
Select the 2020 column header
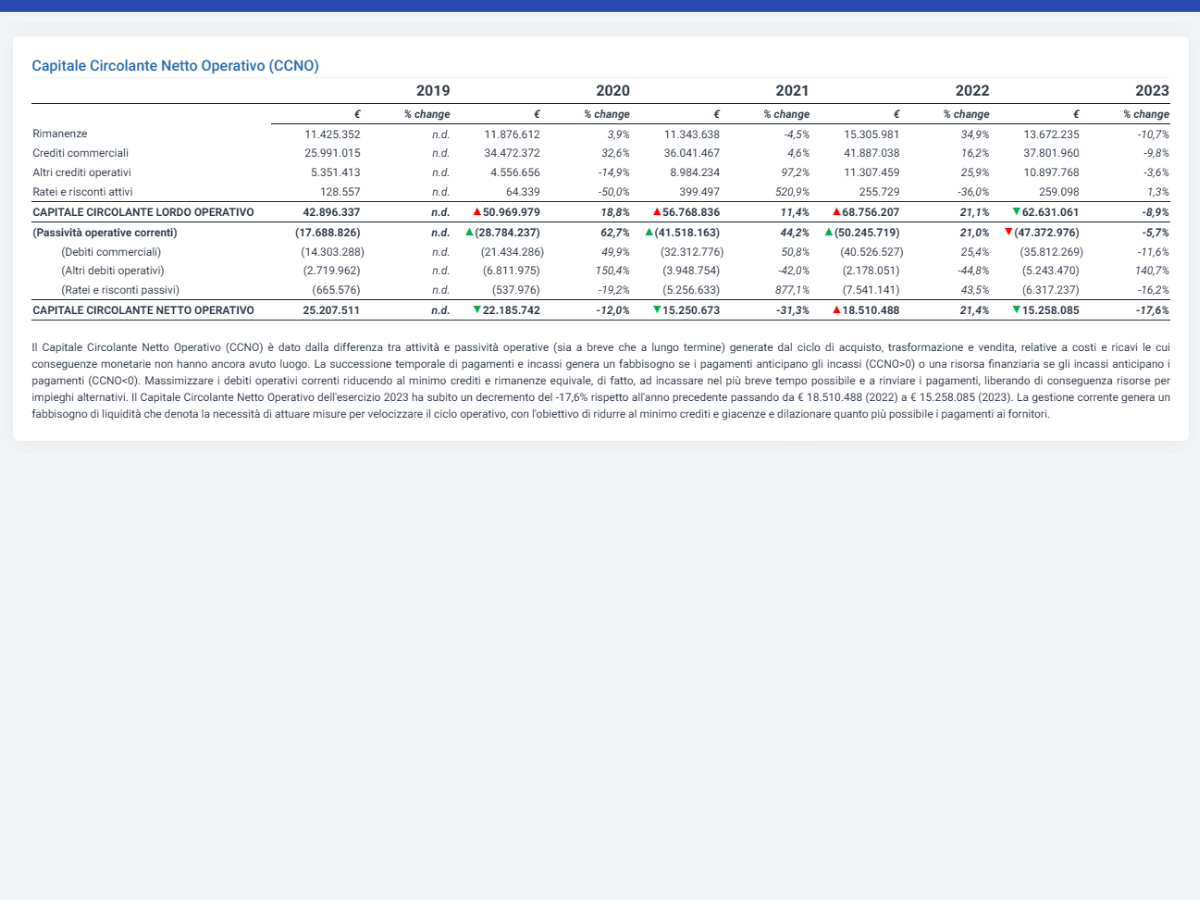click(x=613, y=90)
